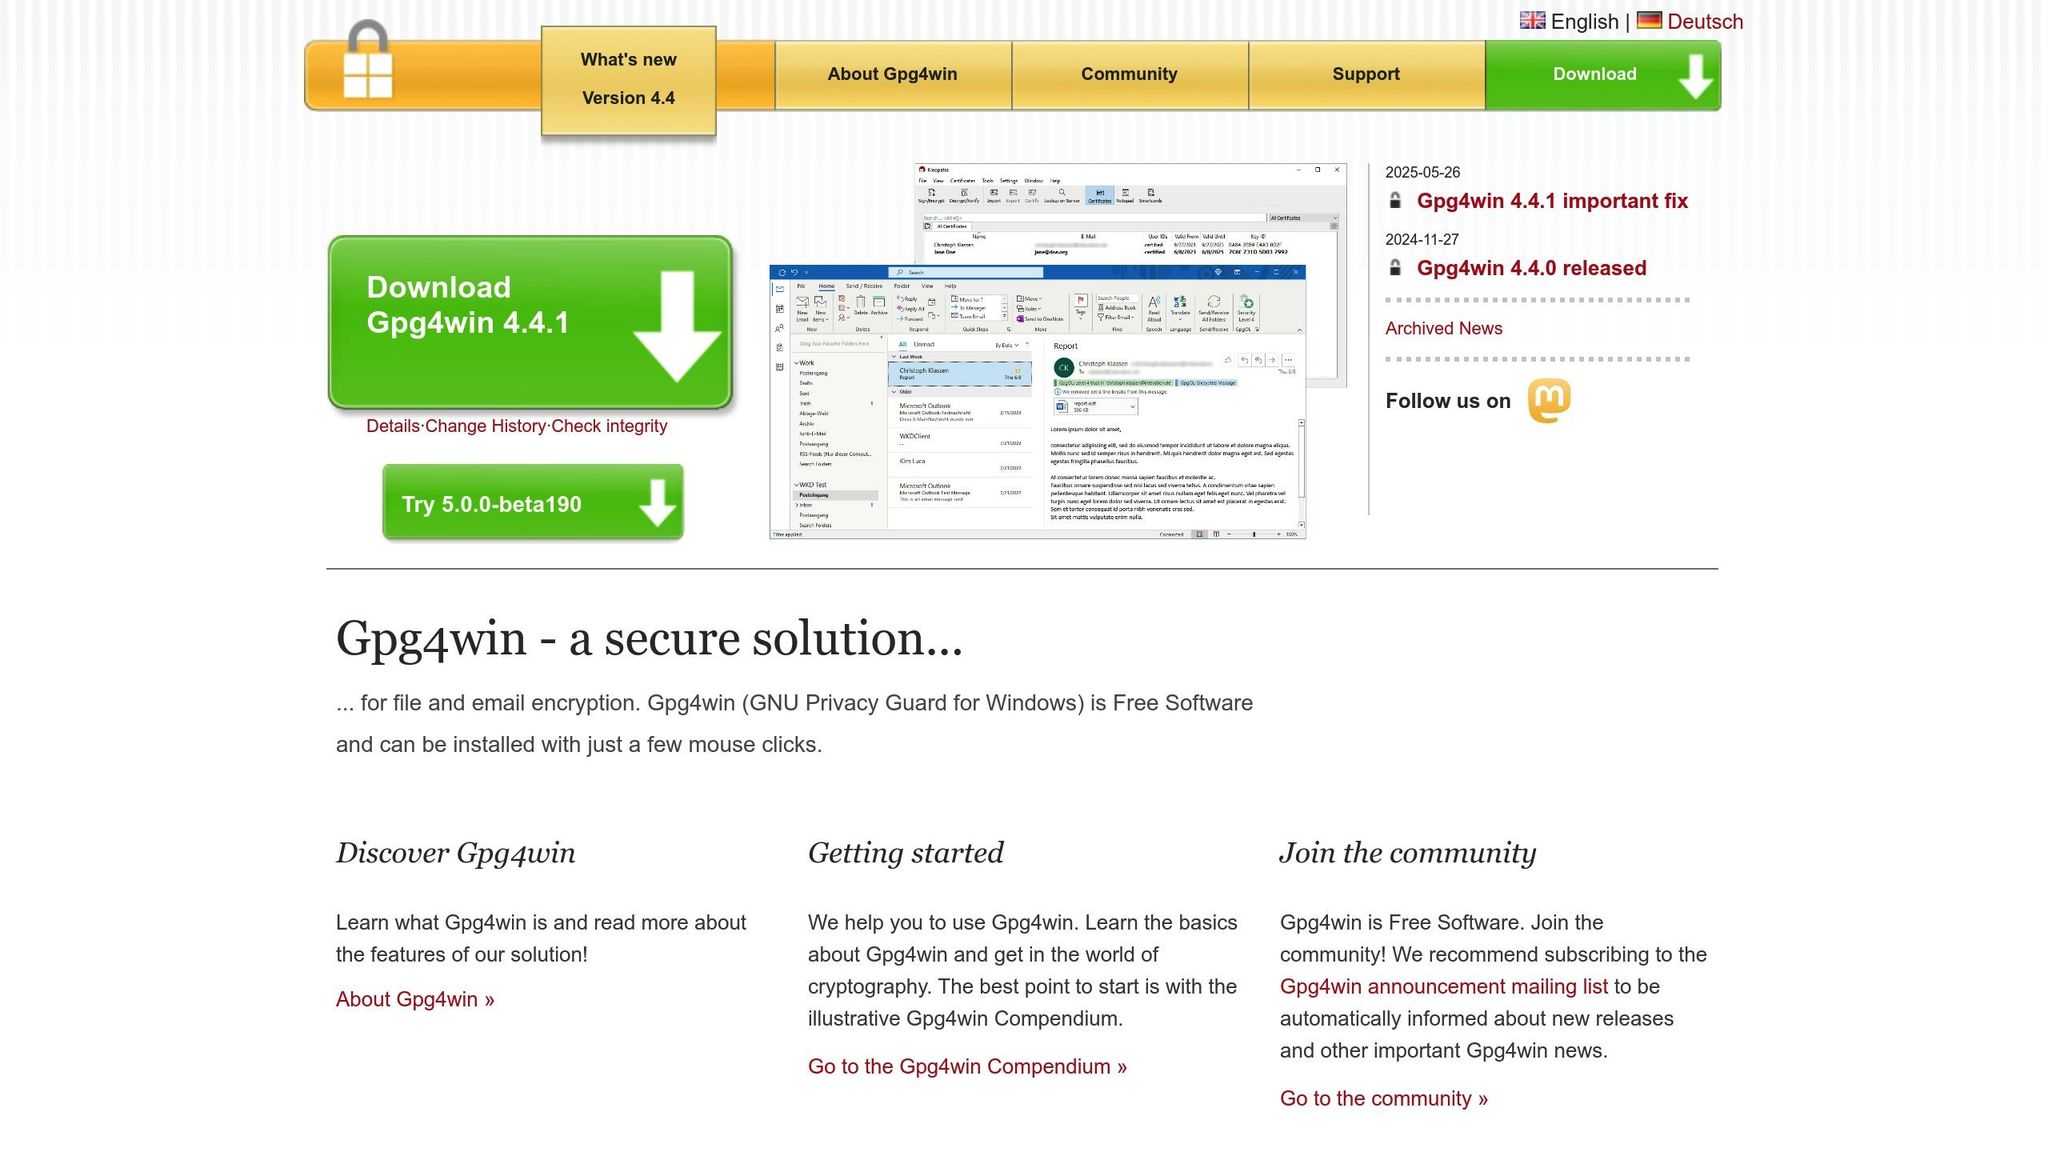Click the German flag icon

[1649, 20]
